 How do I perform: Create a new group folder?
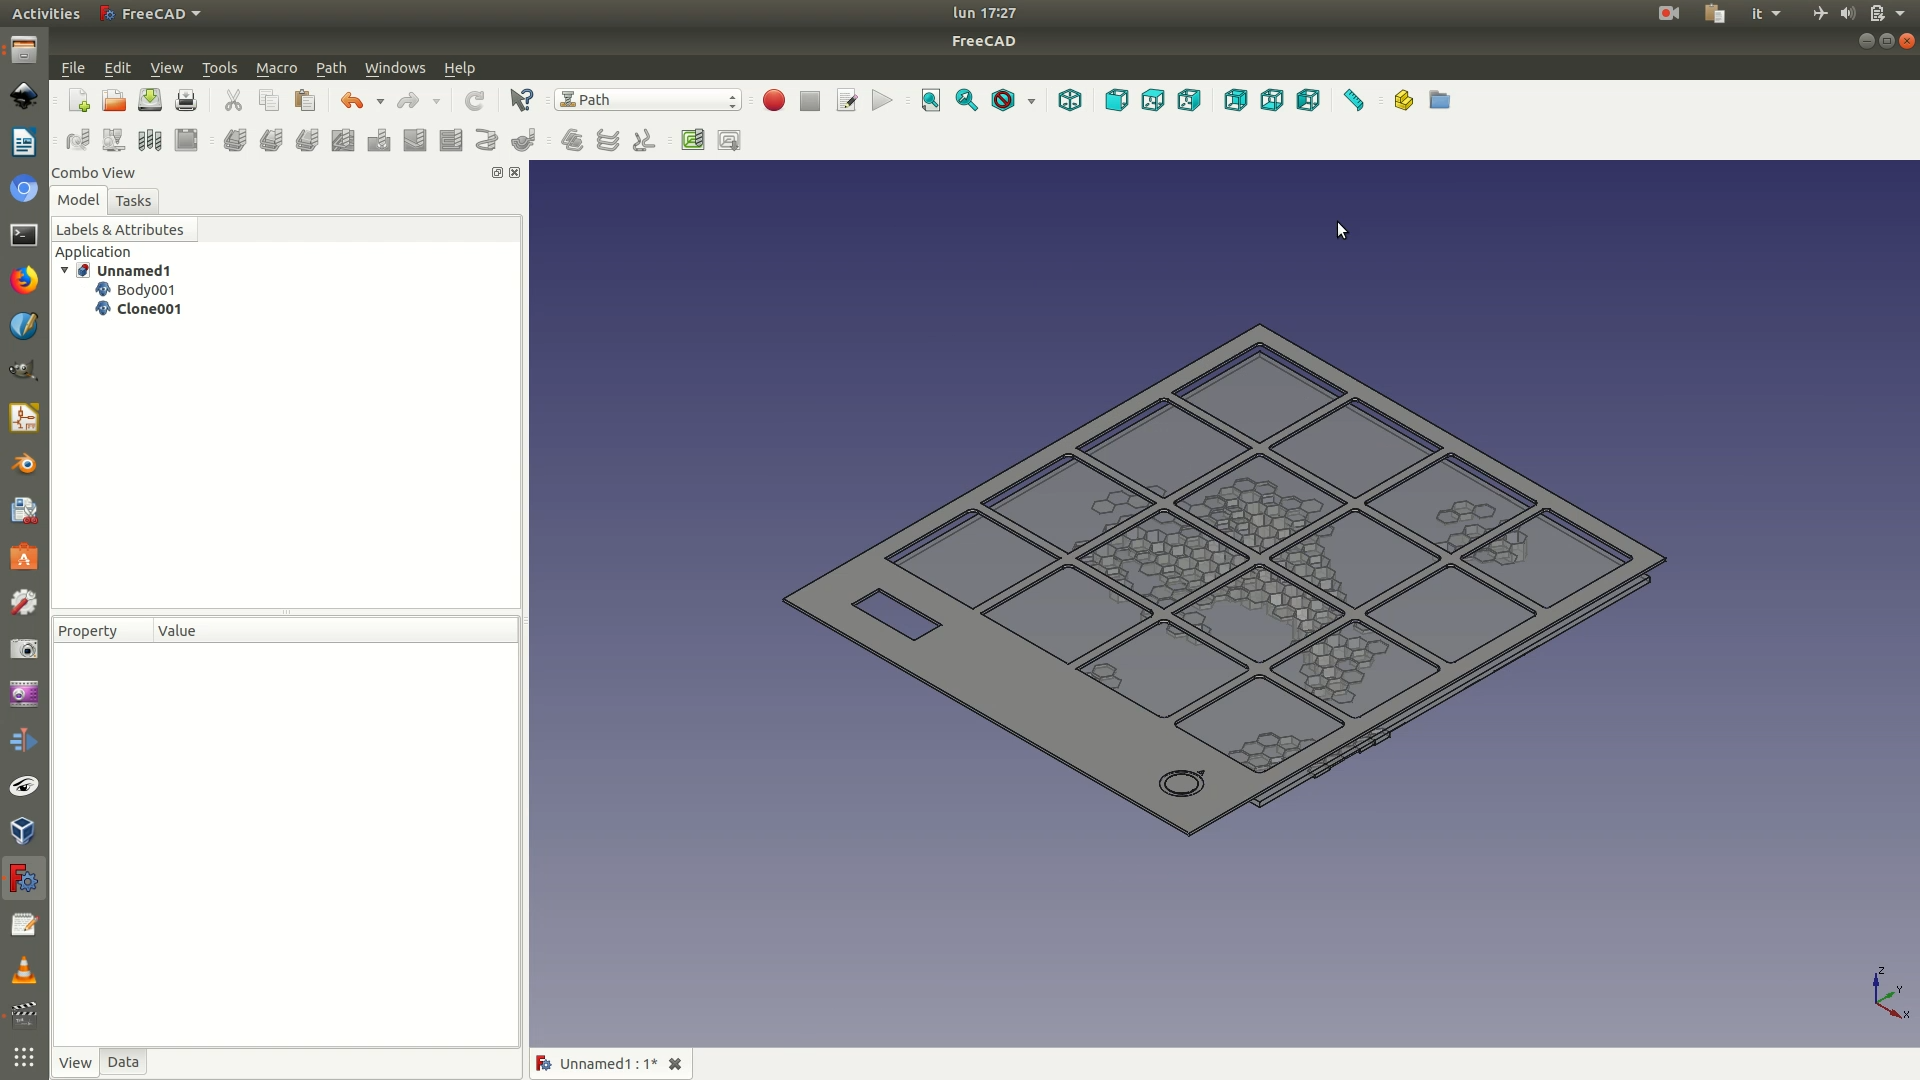coord(1439,100)
